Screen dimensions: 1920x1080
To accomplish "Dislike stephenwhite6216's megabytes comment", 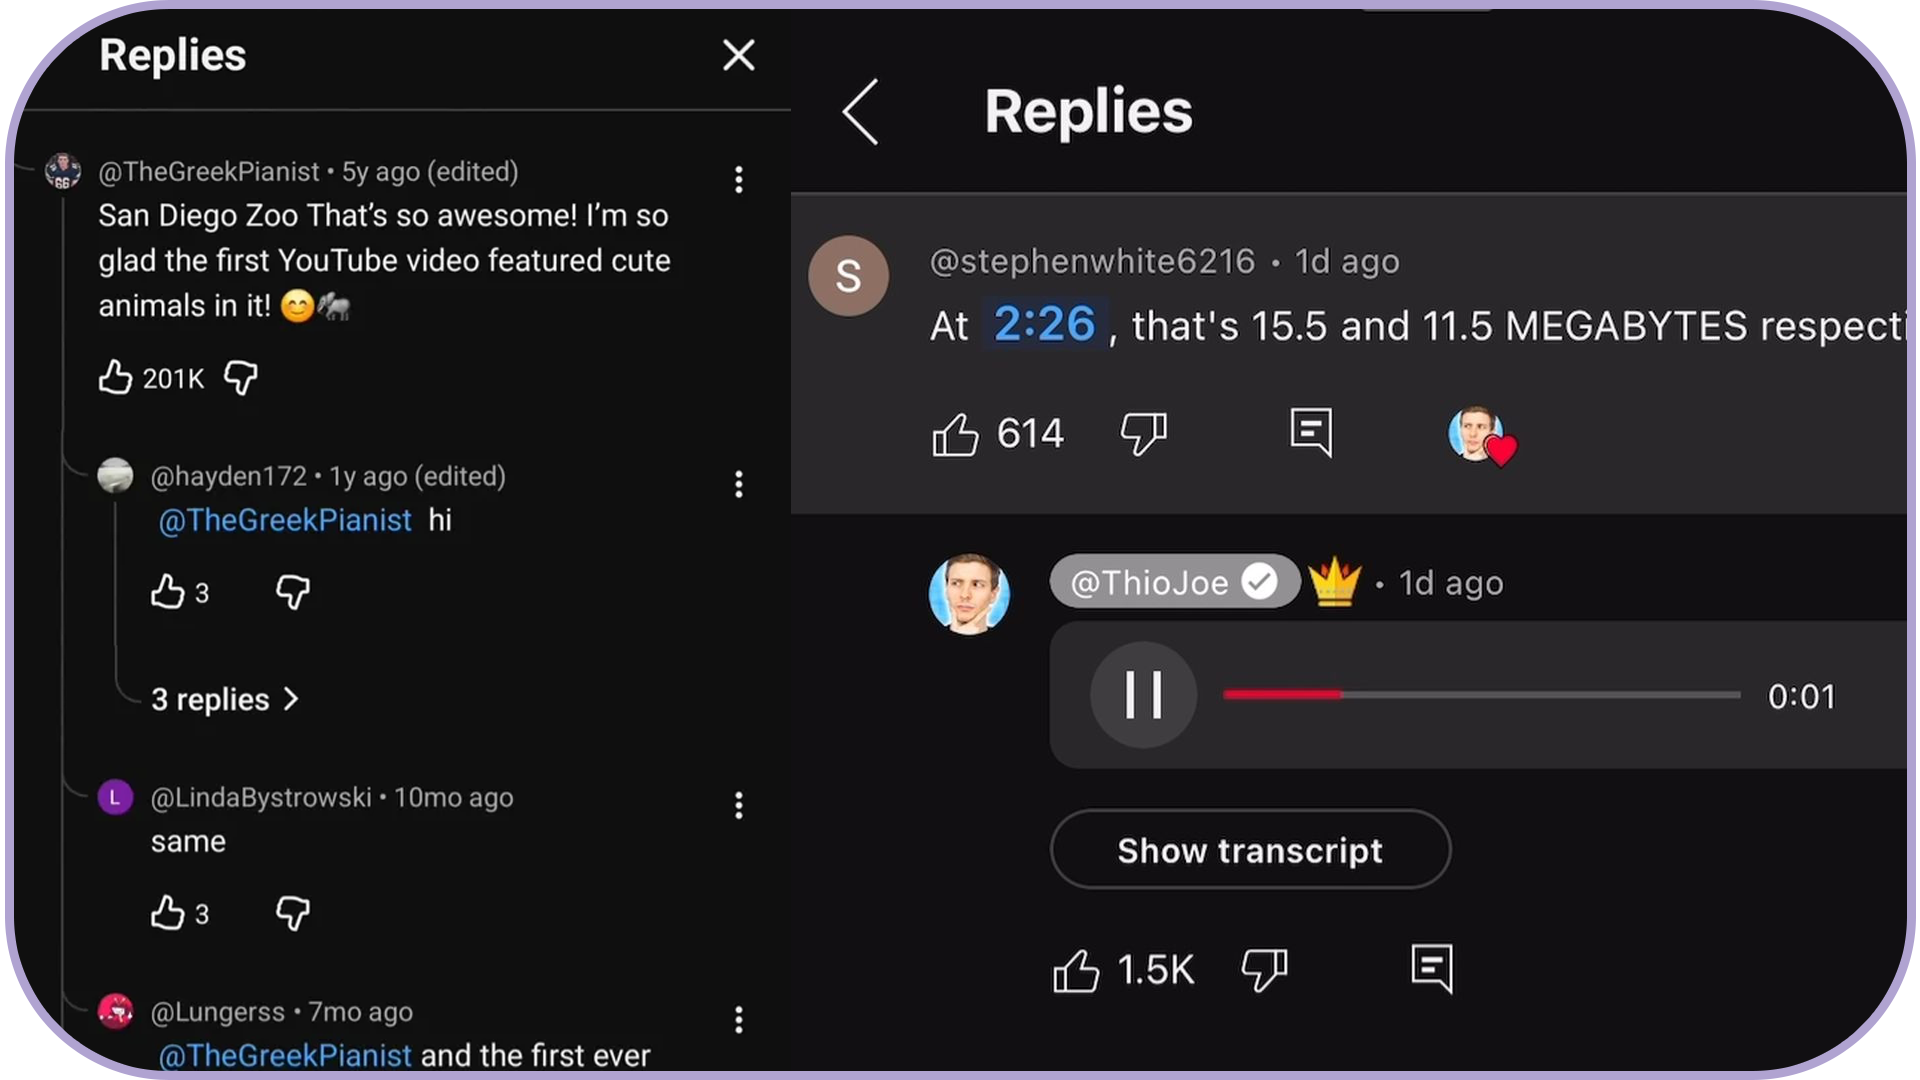I will 1143,434.
